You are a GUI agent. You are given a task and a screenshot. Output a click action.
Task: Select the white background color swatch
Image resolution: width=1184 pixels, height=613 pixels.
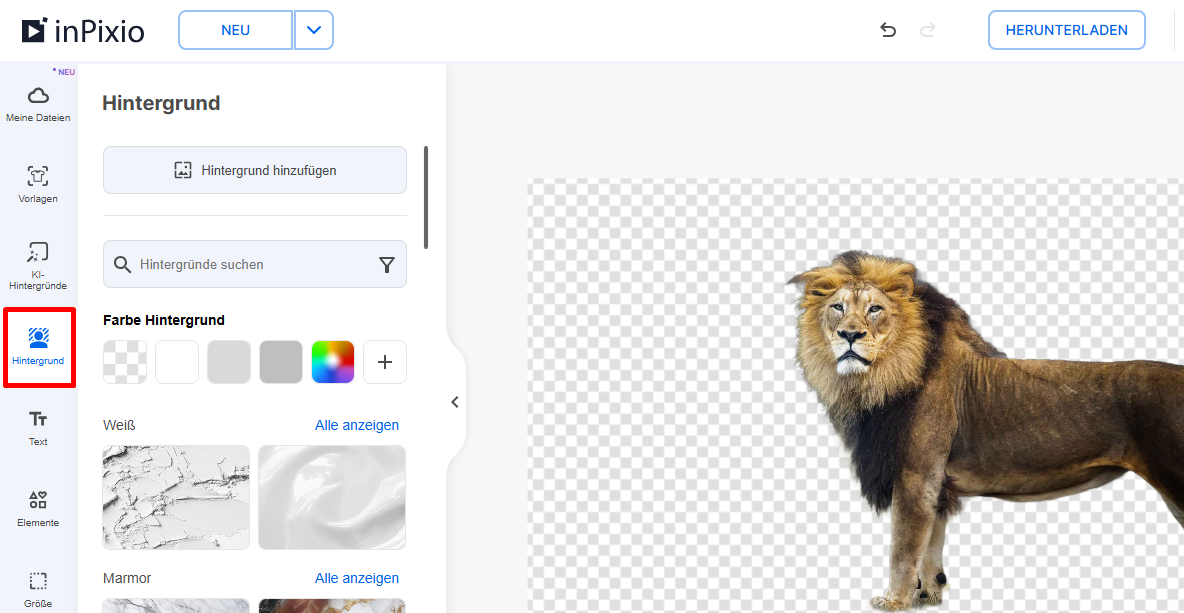click(177, 362)
